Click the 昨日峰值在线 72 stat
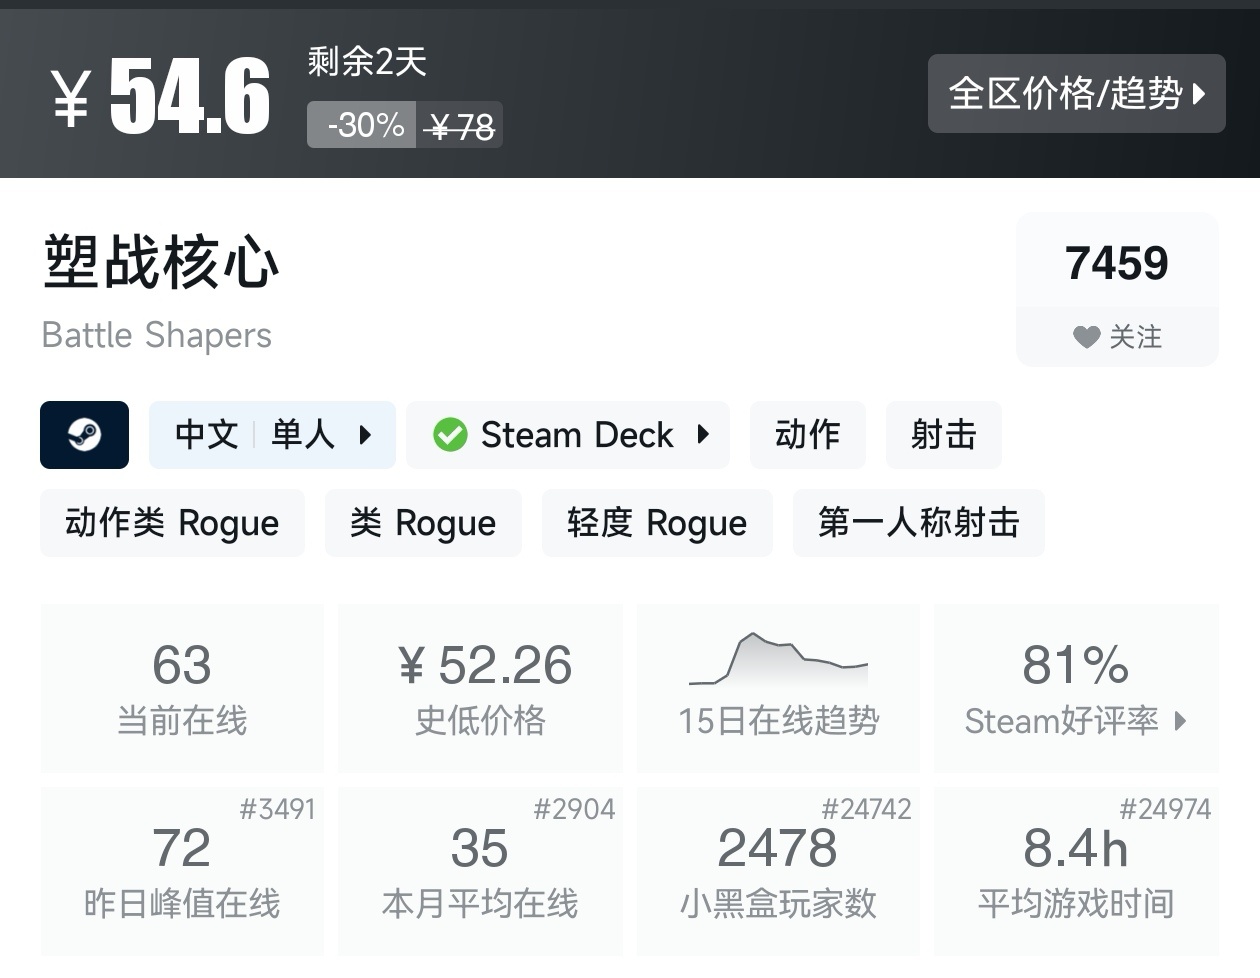Screen dimensions: 1260x978 182,871
